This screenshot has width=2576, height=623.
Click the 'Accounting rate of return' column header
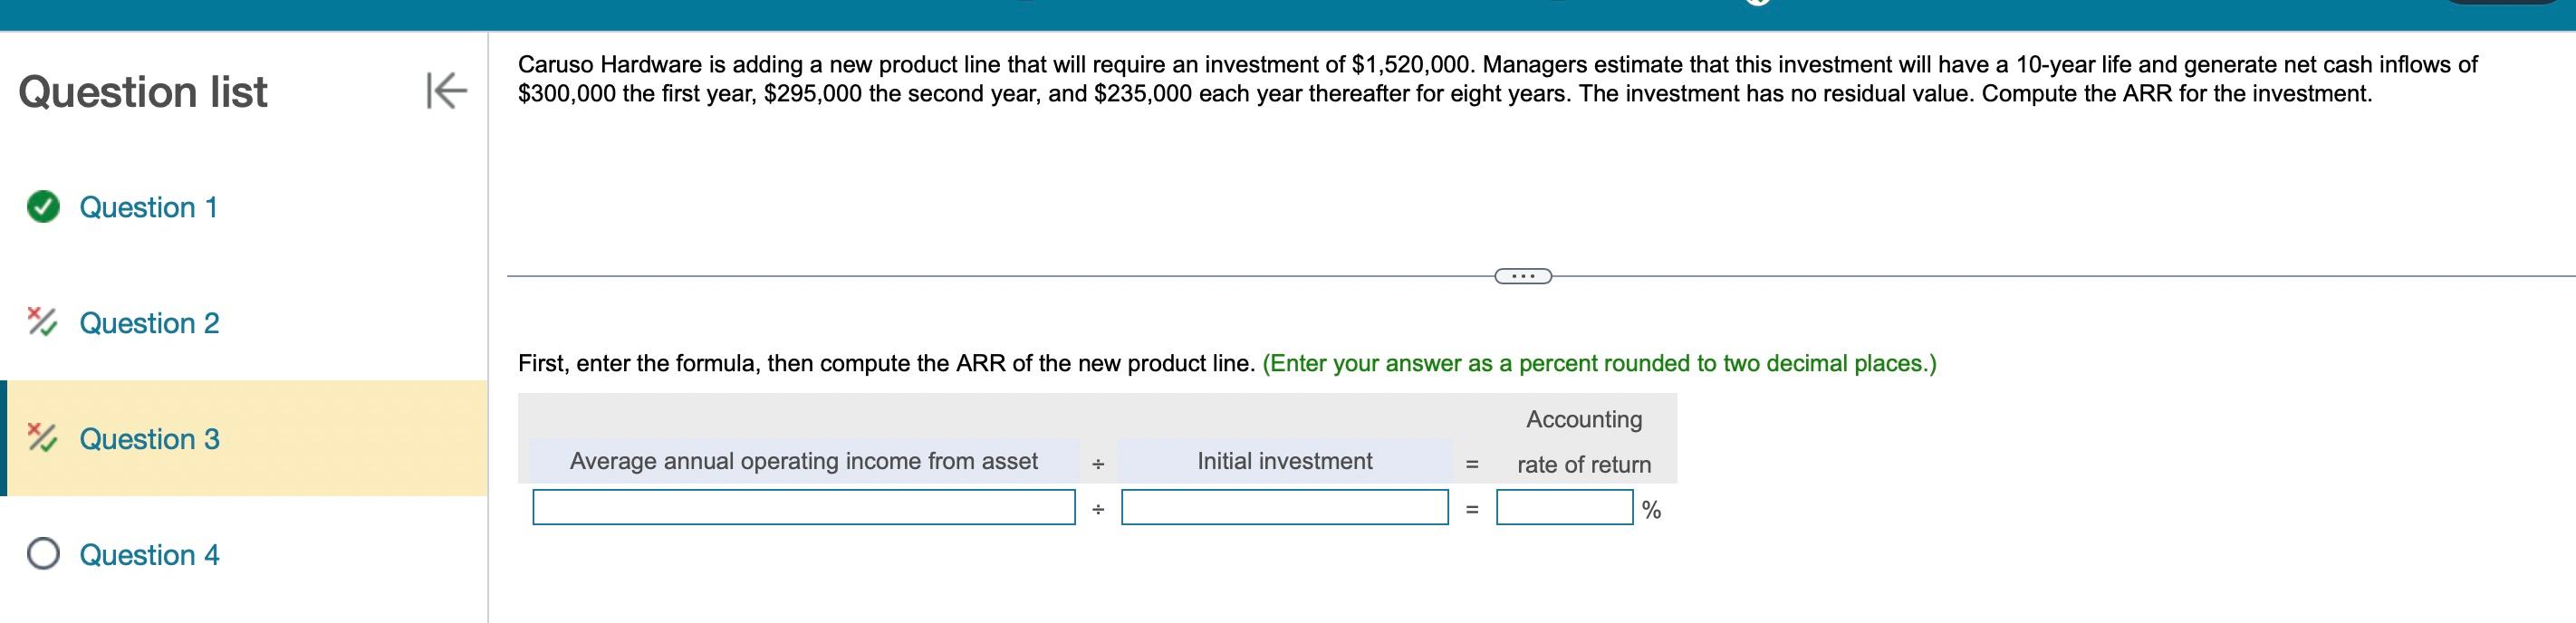point(1583,442)
